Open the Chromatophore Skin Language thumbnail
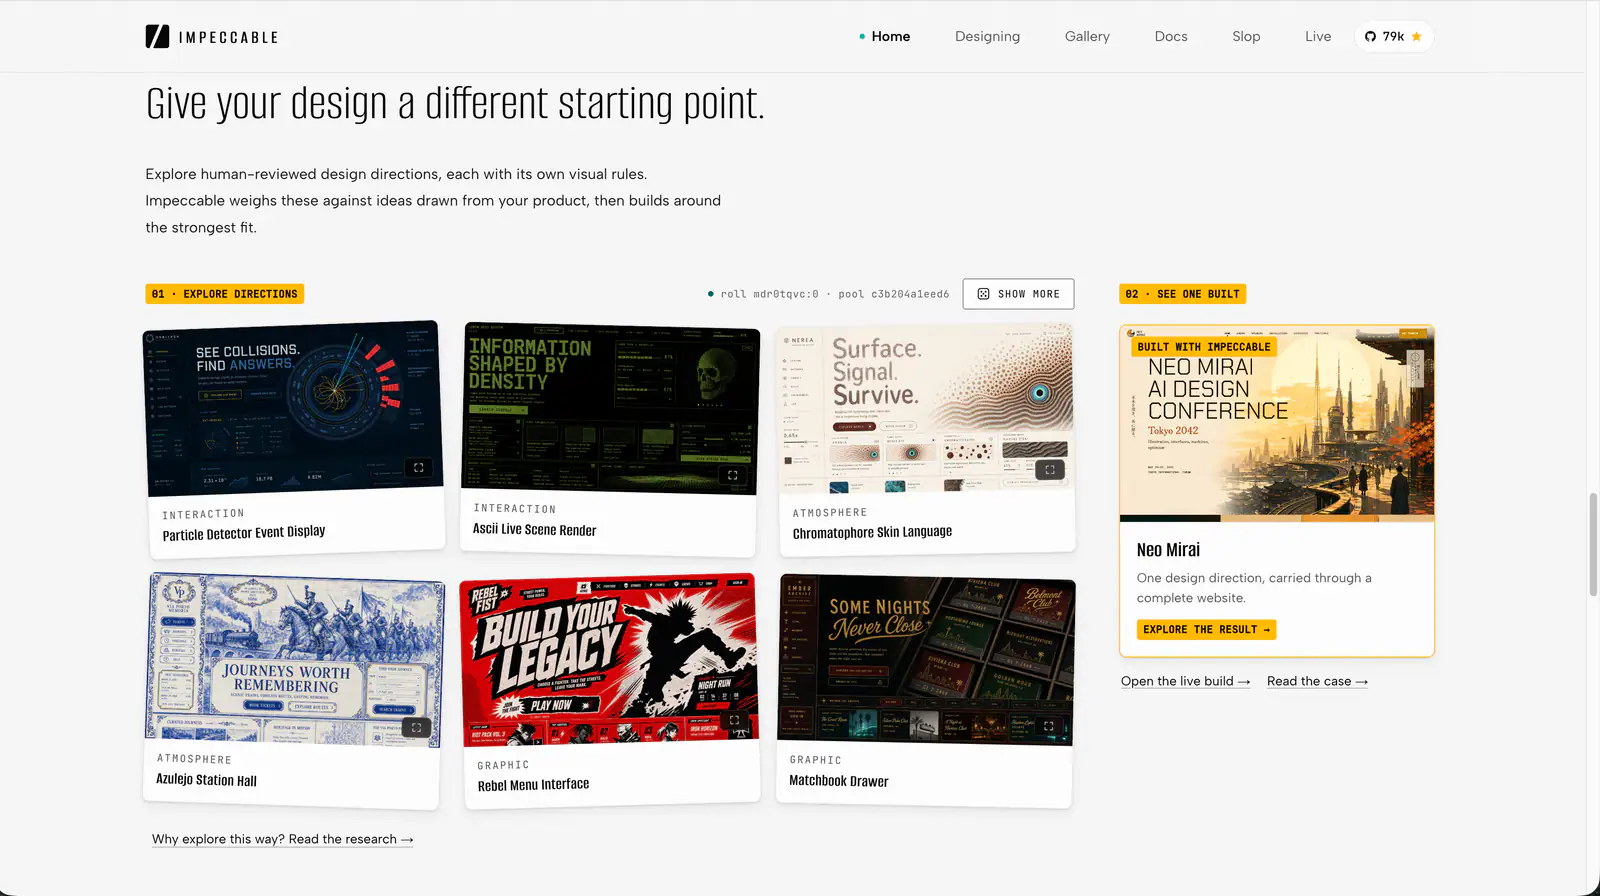The height and width of the screenshot is (896, 1600). pyautogui.click(x=926, y=408)
